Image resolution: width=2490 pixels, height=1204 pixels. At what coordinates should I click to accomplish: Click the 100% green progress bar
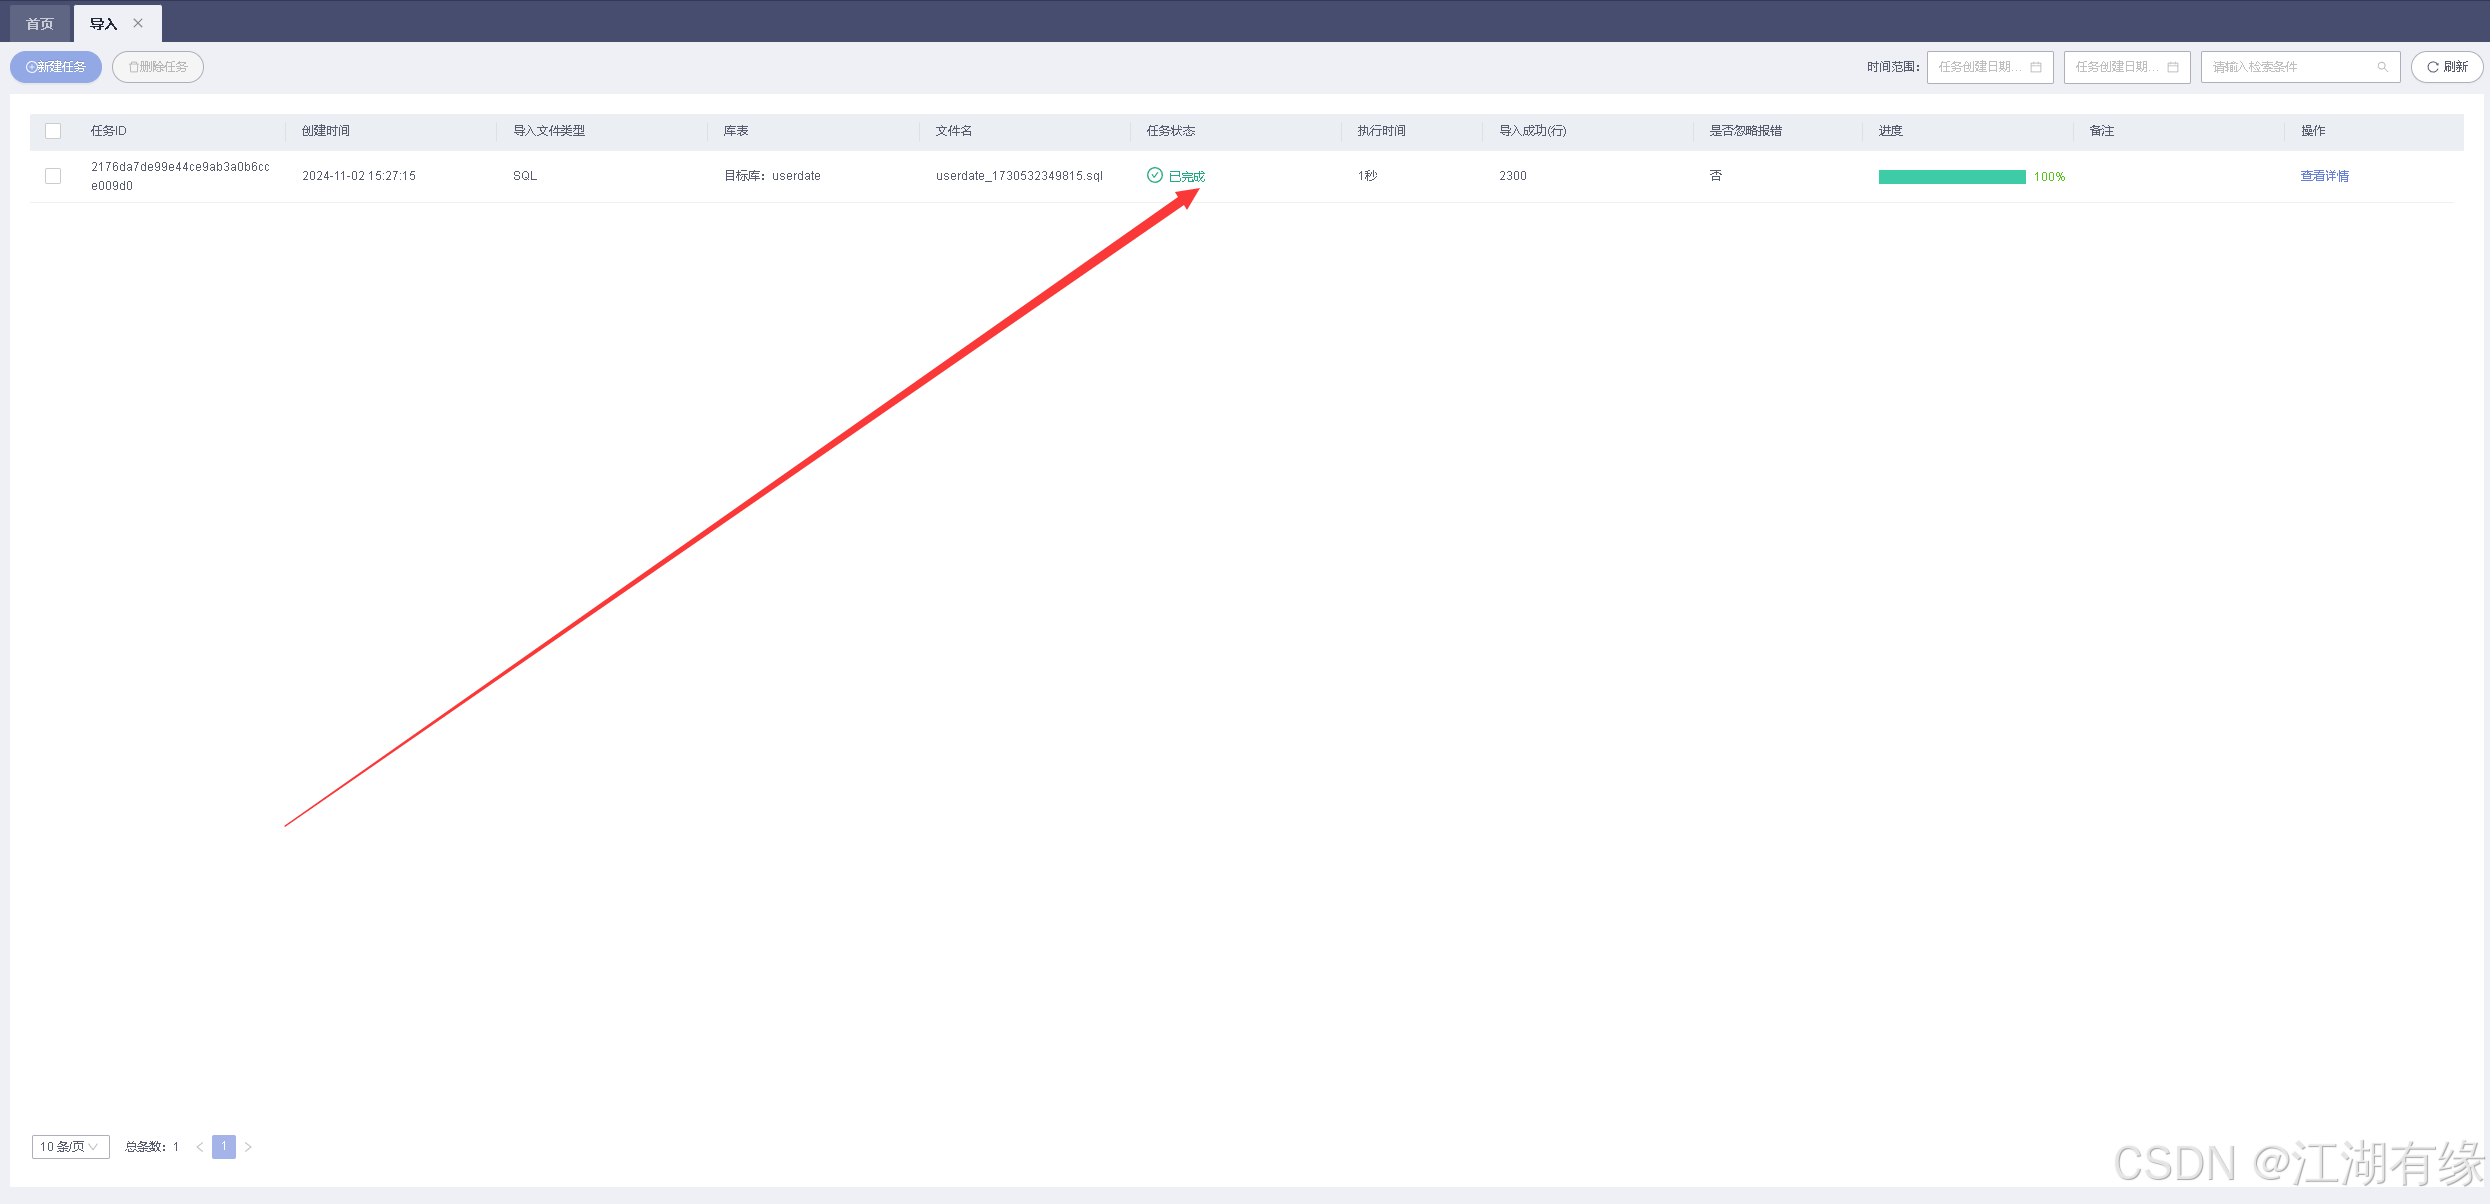1951,177
